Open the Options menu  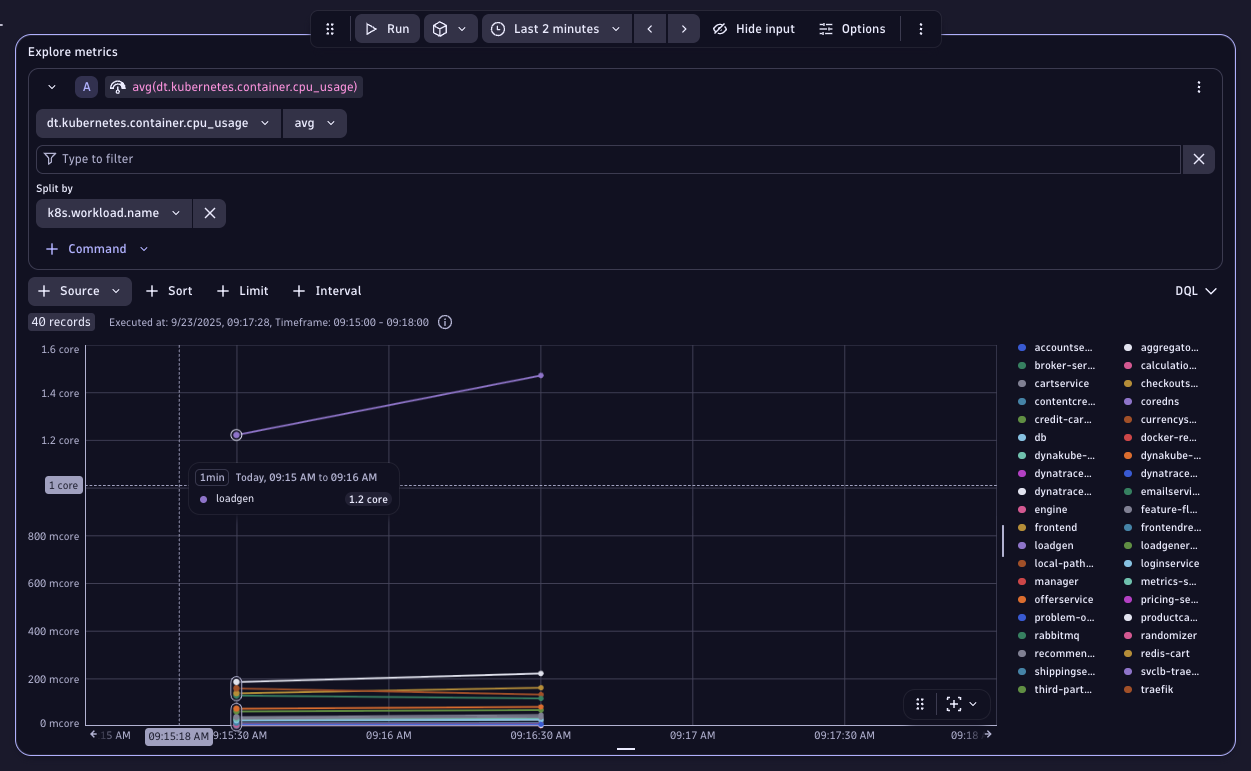coord(852,29)
